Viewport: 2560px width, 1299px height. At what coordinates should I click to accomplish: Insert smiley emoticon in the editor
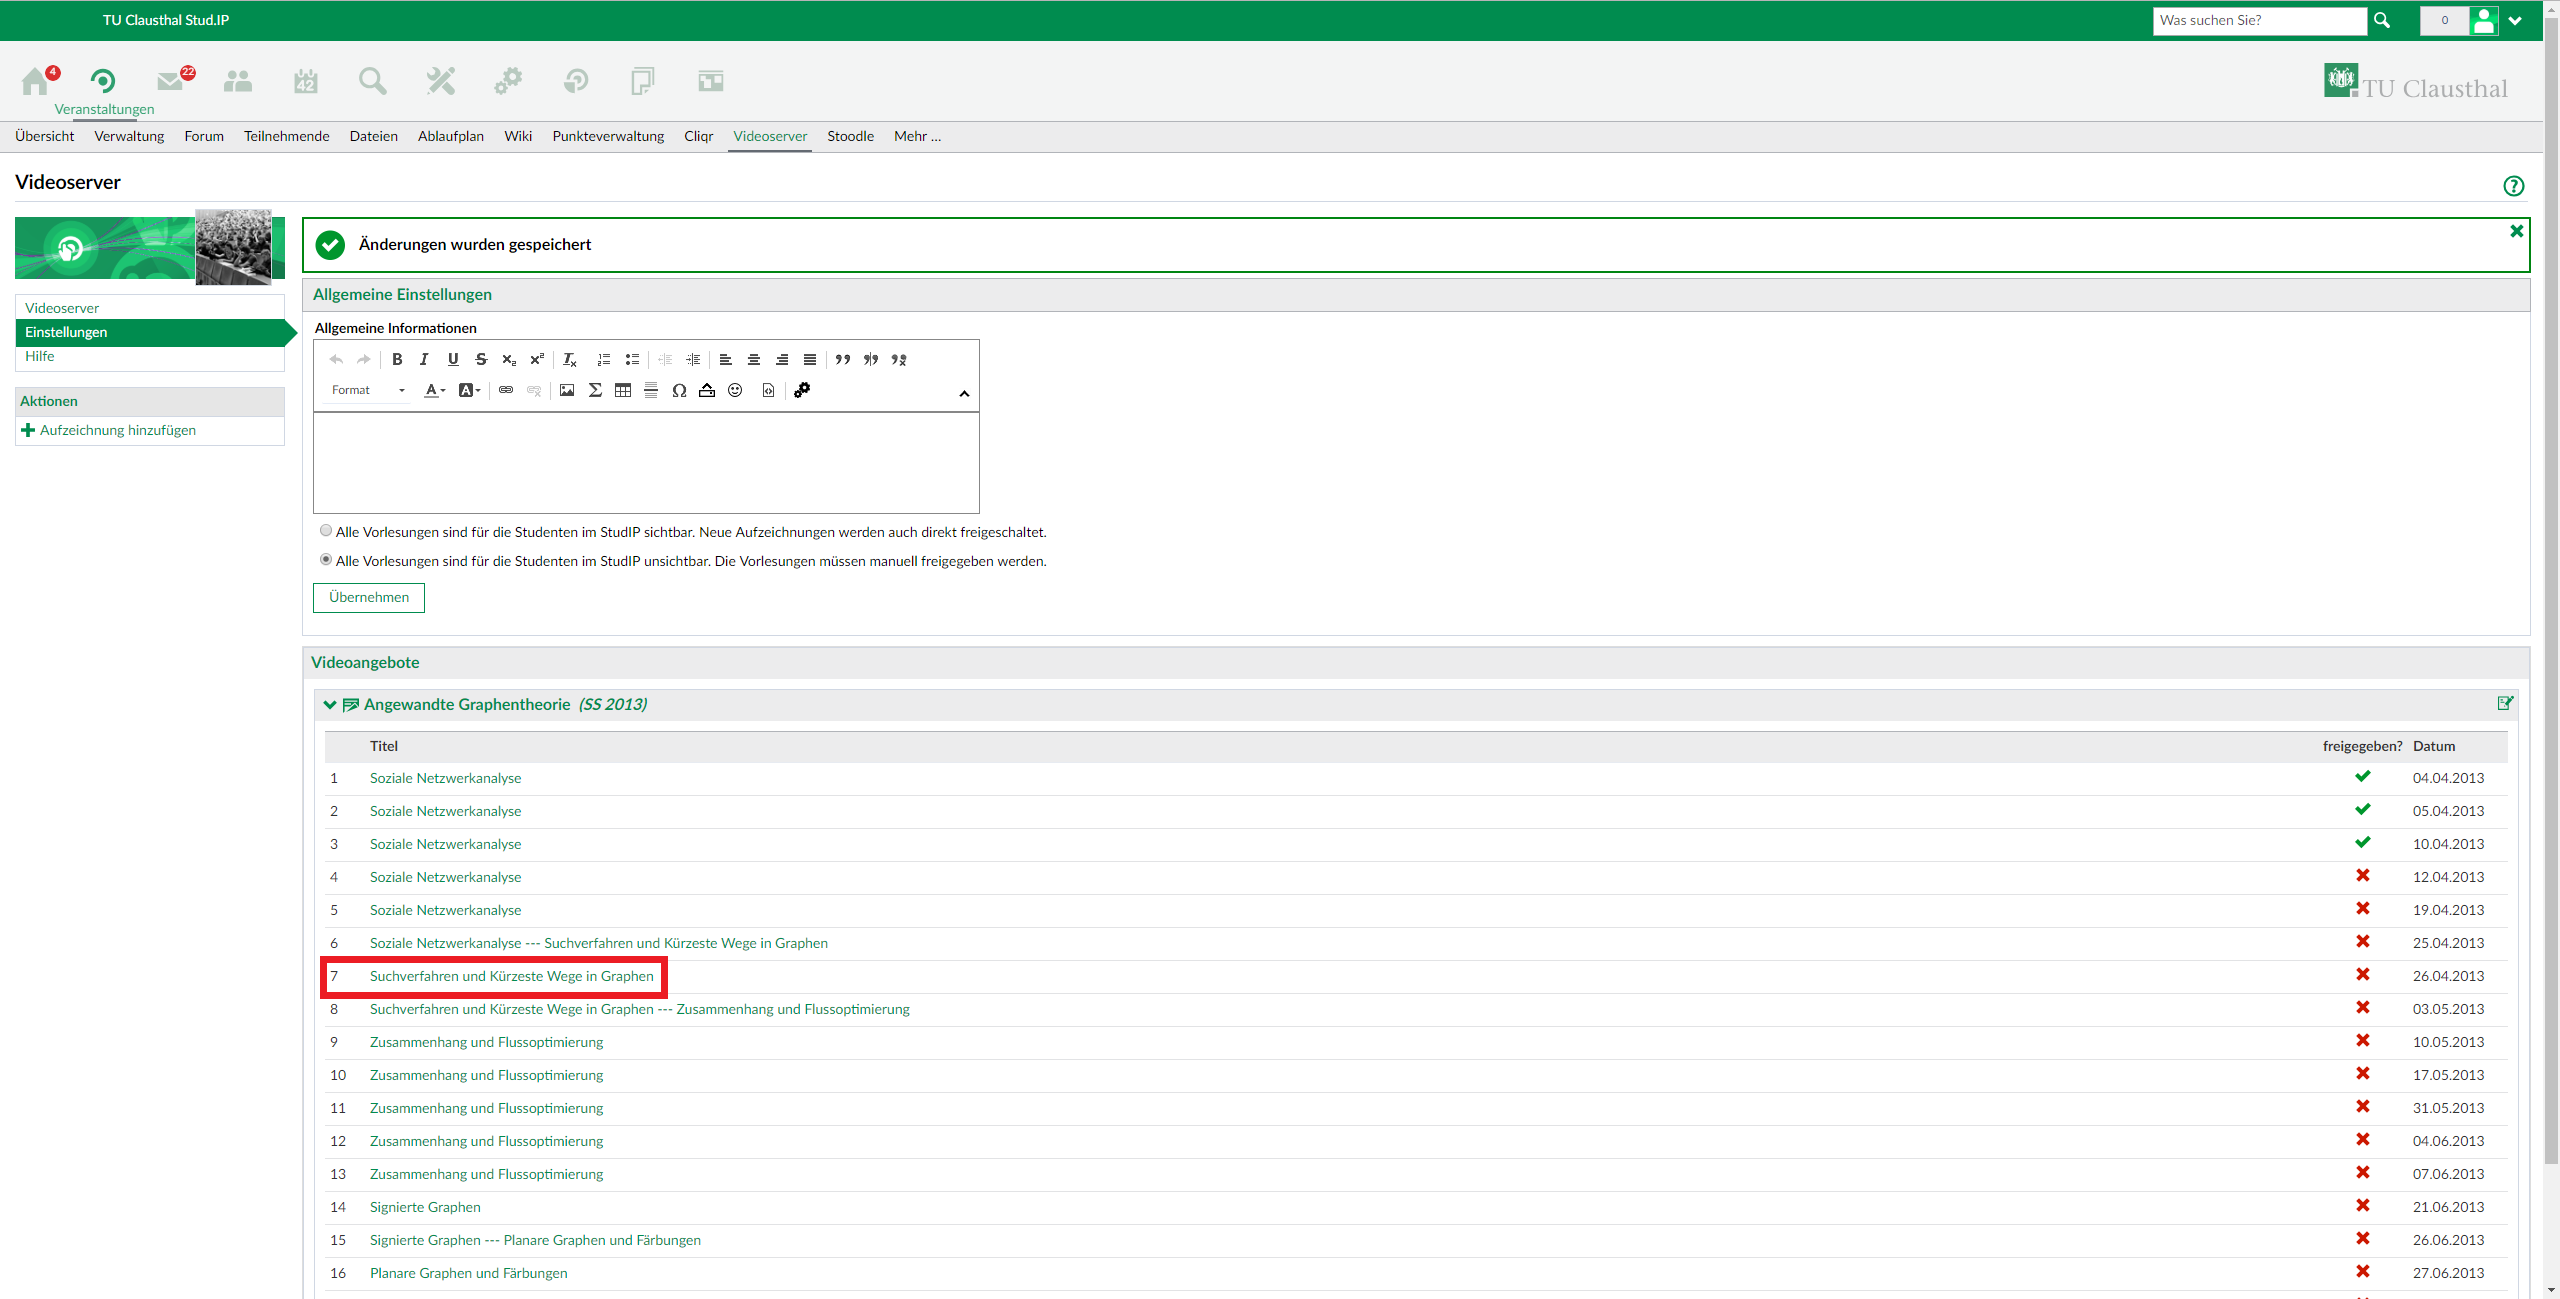click(x=735, y=390)
